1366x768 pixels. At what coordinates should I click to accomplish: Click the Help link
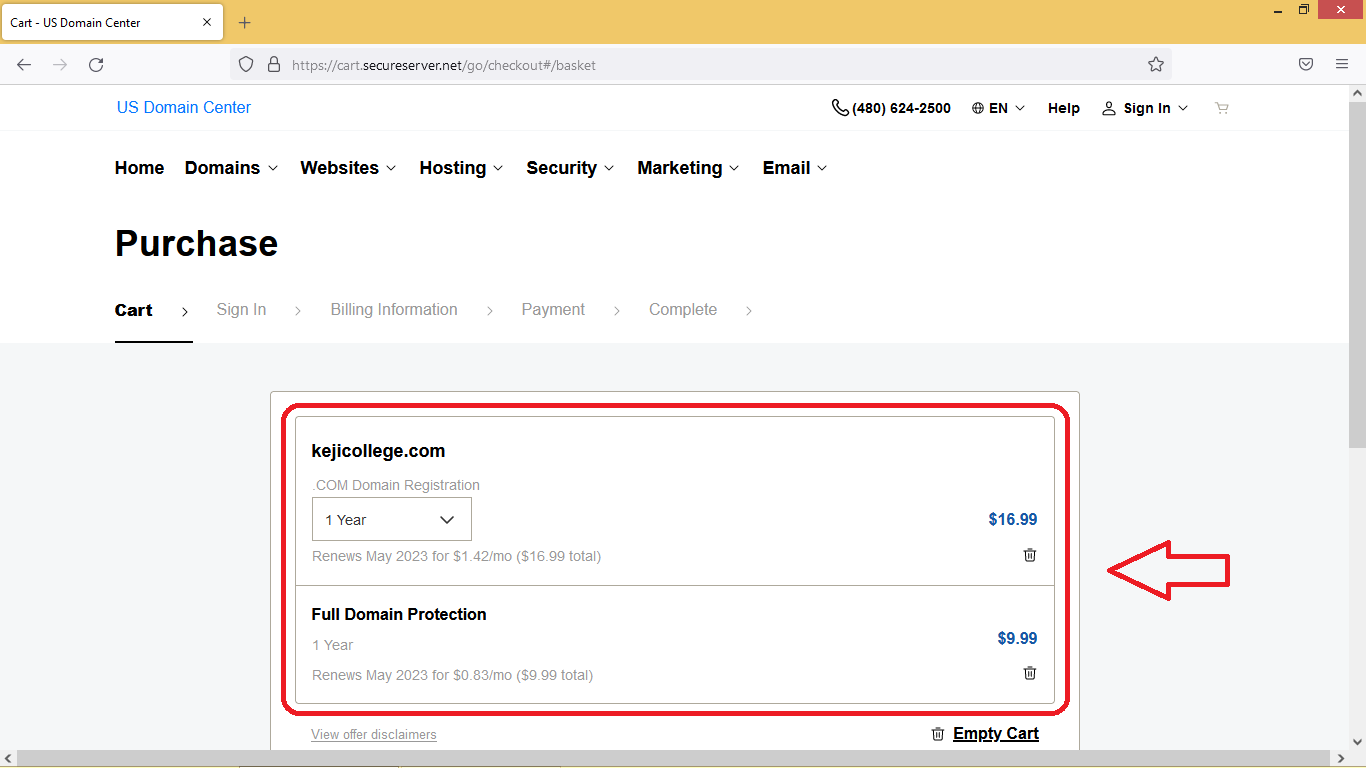(1064, 108)
